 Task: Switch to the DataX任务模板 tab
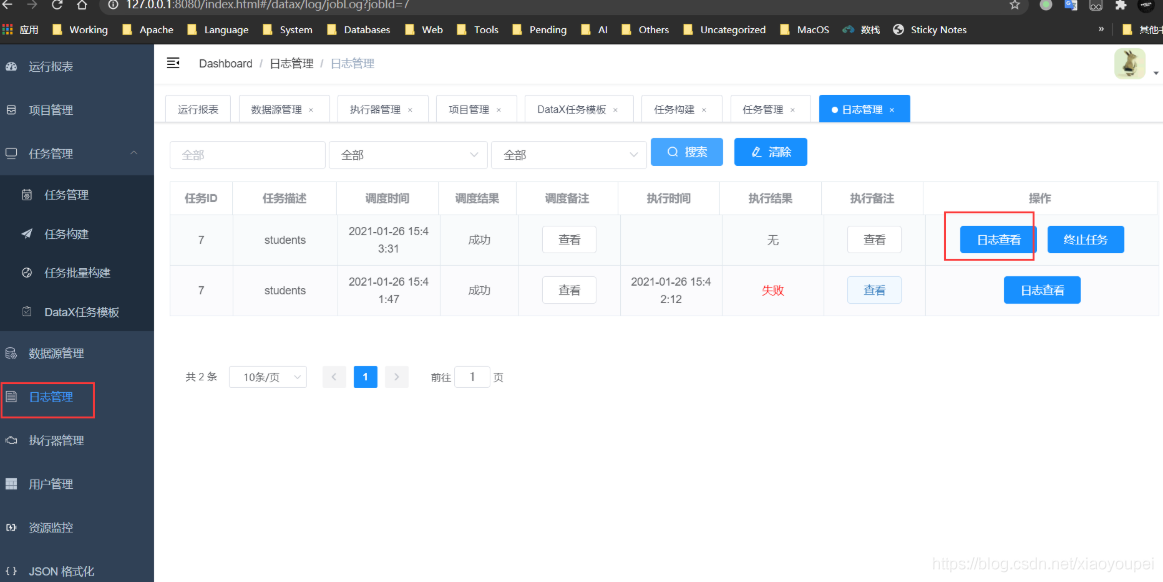point(572,110)
